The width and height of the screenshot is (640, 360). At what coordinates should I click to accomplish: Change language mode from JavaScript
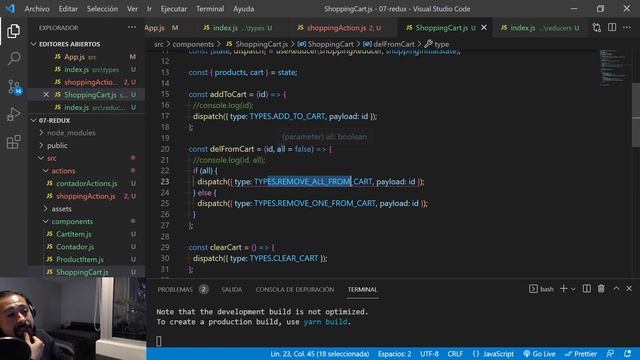(493, 354)
